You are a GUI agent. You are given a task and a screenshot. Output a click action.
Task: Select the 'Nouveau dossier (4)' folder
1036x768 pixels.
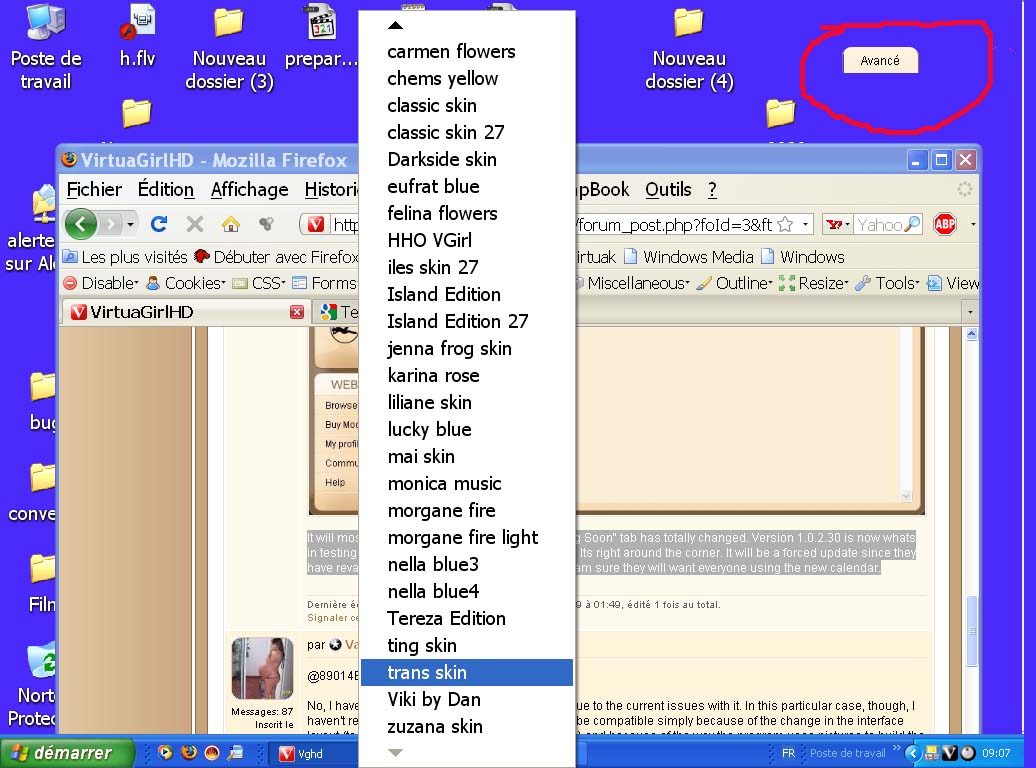tap(689, 48)
